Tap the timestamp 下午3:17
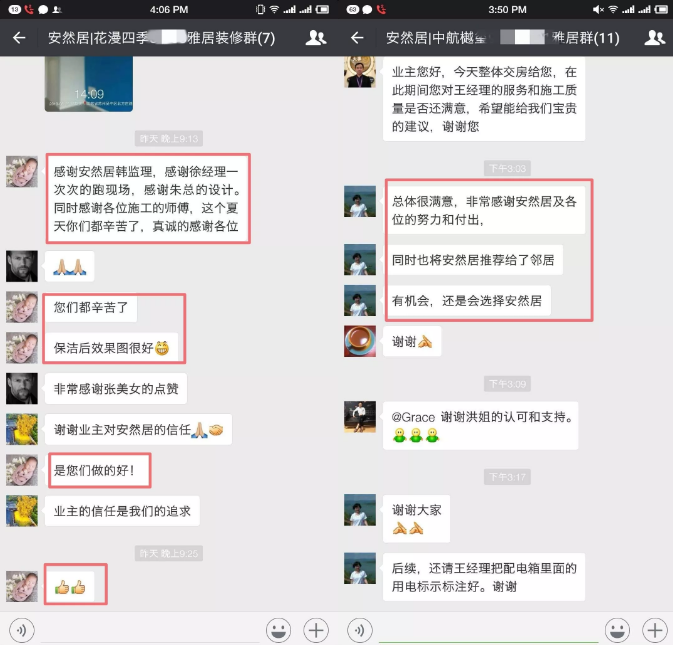Viewport: 673px width, 645px height. coord(507,477)
